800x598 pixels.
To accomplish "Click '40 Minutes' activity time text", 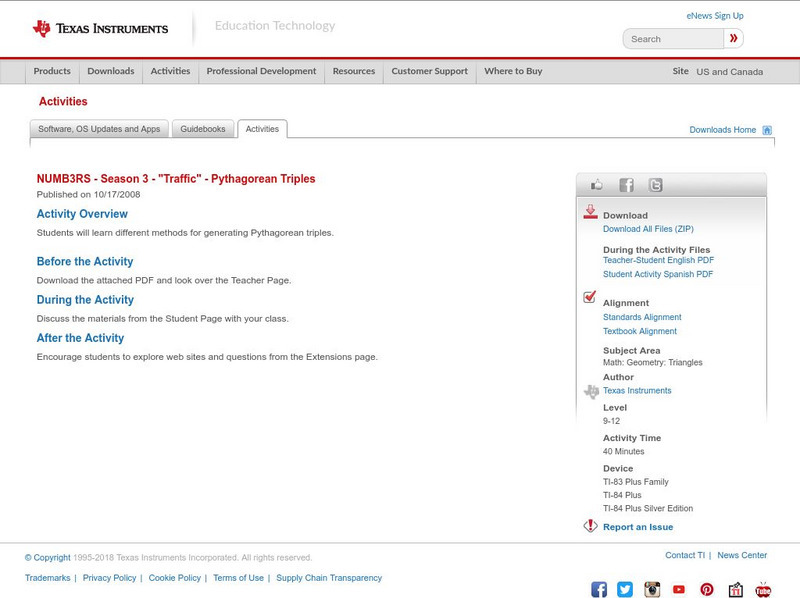I will pyautogui.click(x=623, y=452).
